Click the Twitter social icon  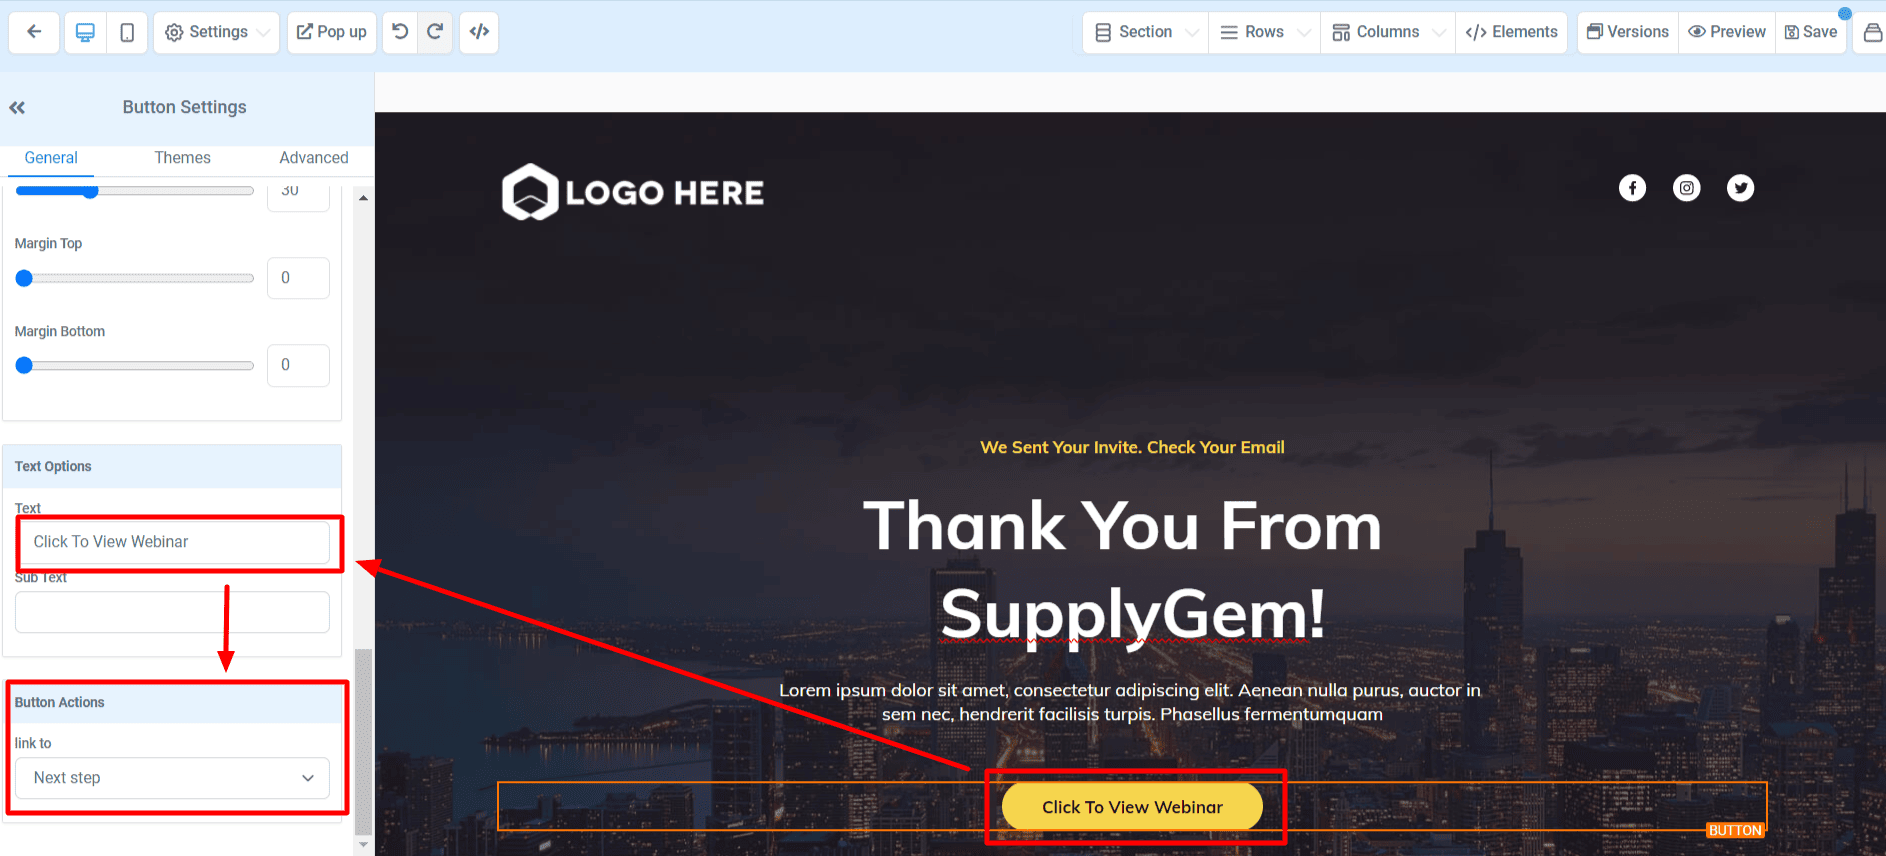tap(1740, 188)
